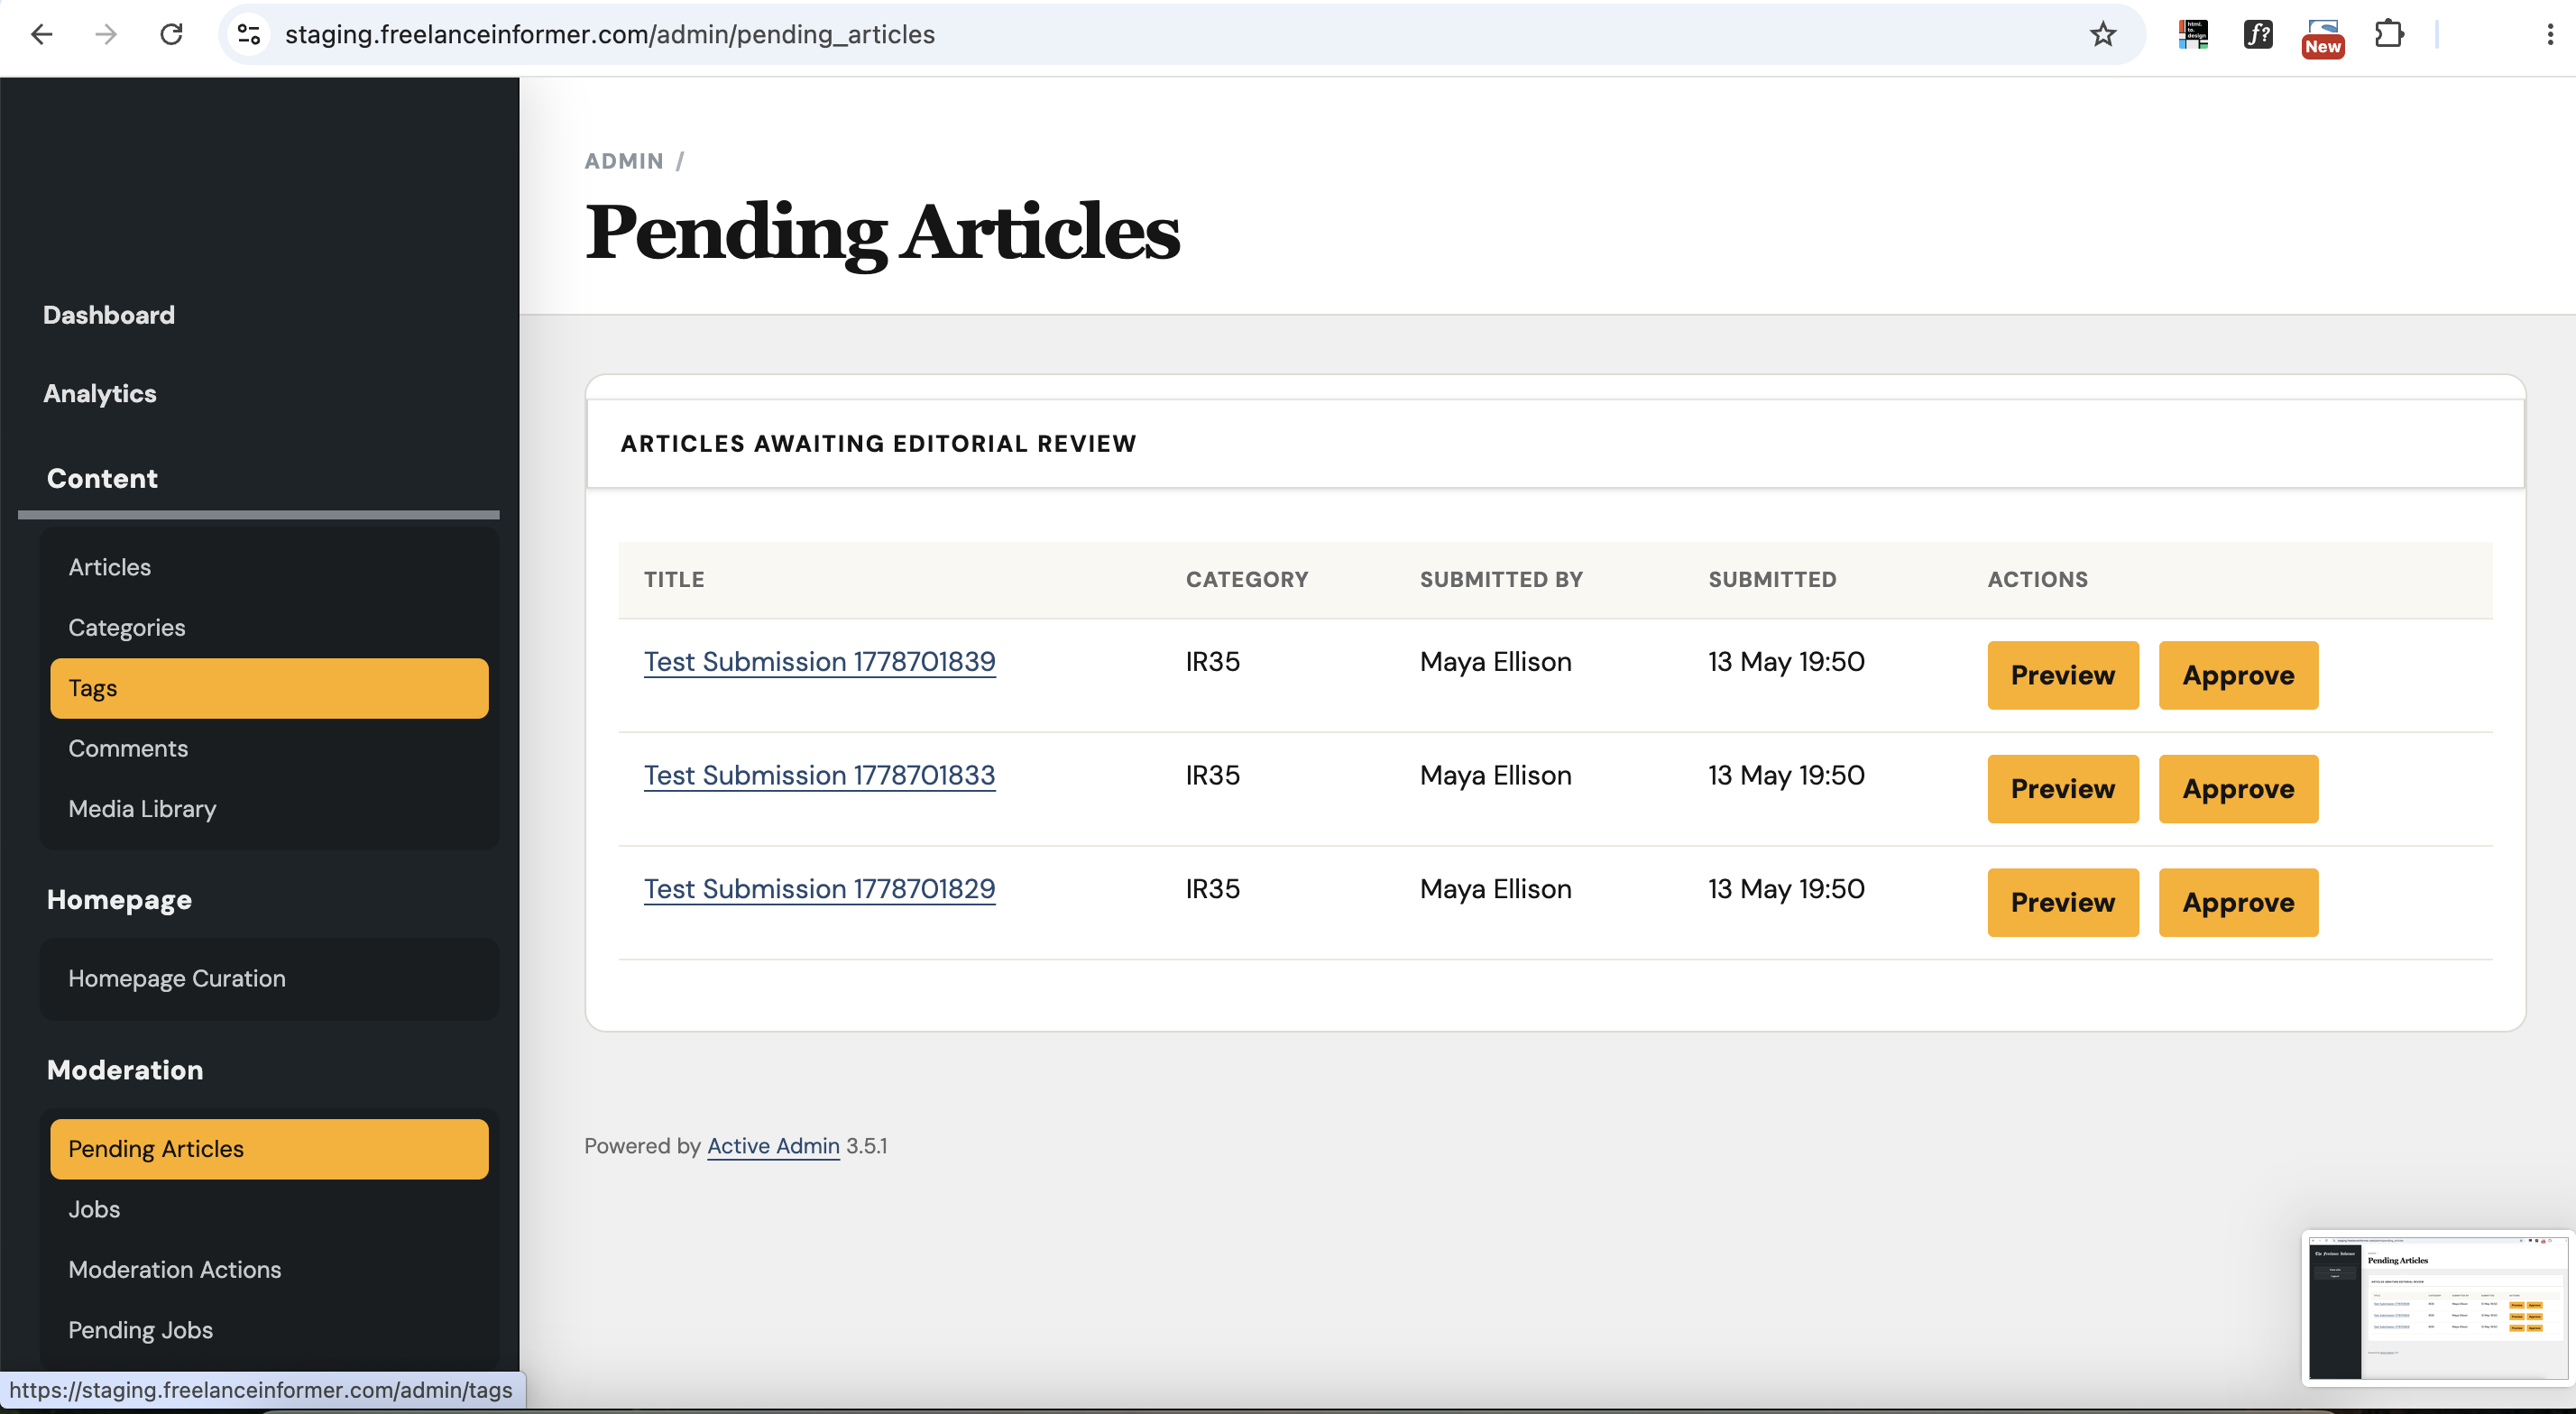Open Comments in the sidebar
The height and width of the screenshot is (1414, 2576).
coord(269,748)
